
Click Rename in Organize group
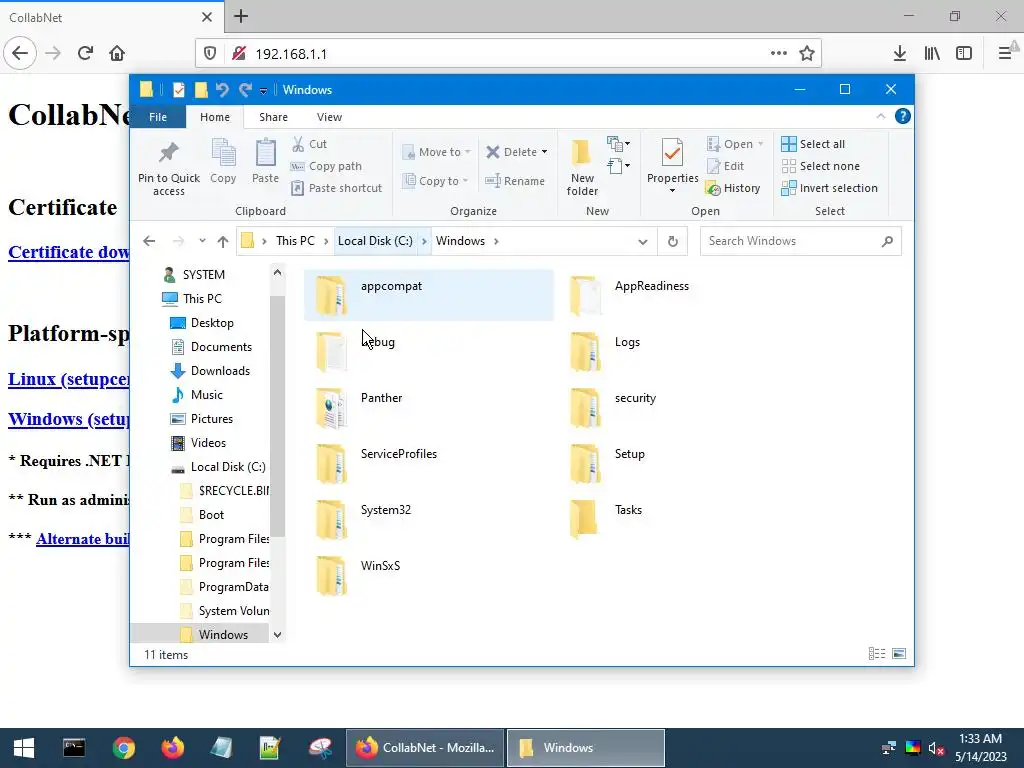point(515,181)
